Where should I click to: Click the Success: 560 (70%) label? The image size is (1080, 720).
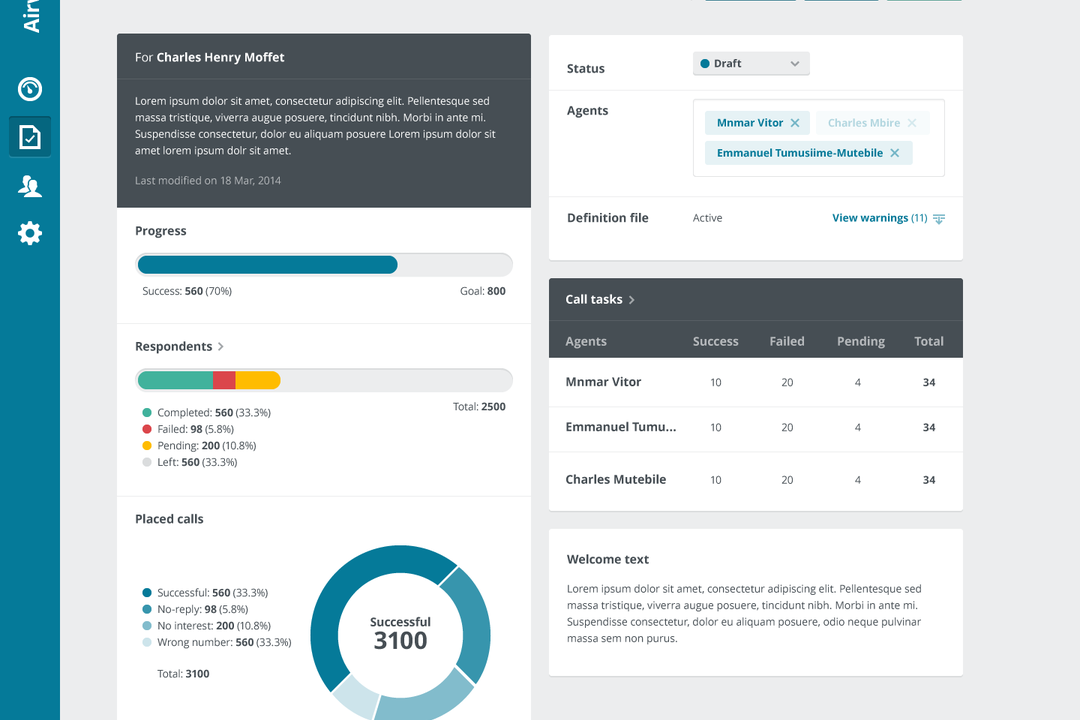click(187, 291)
